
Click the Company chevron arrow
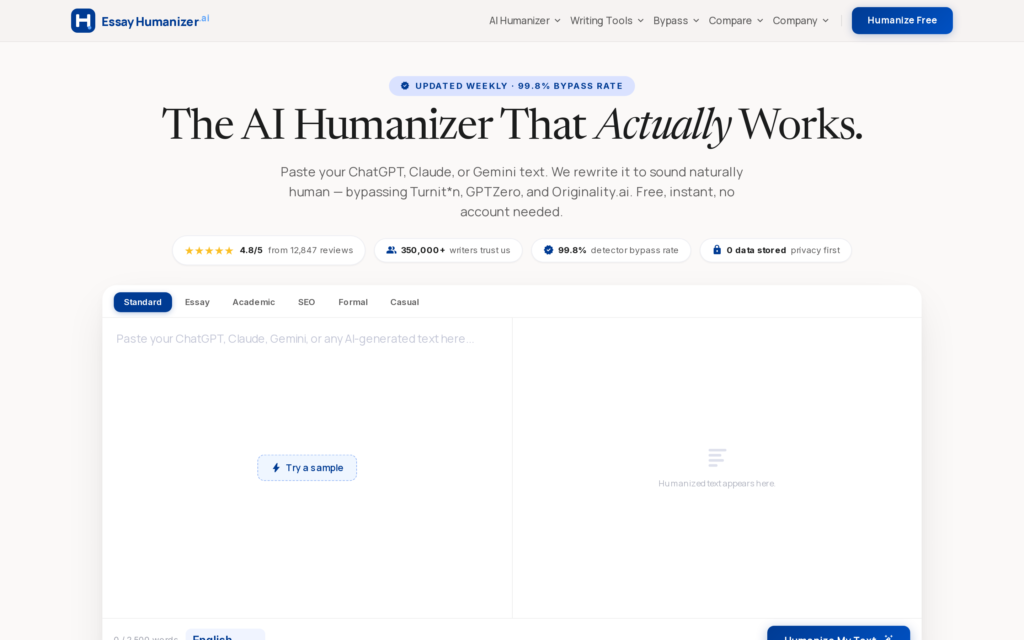pyautogui.click(x=825, y=21)
